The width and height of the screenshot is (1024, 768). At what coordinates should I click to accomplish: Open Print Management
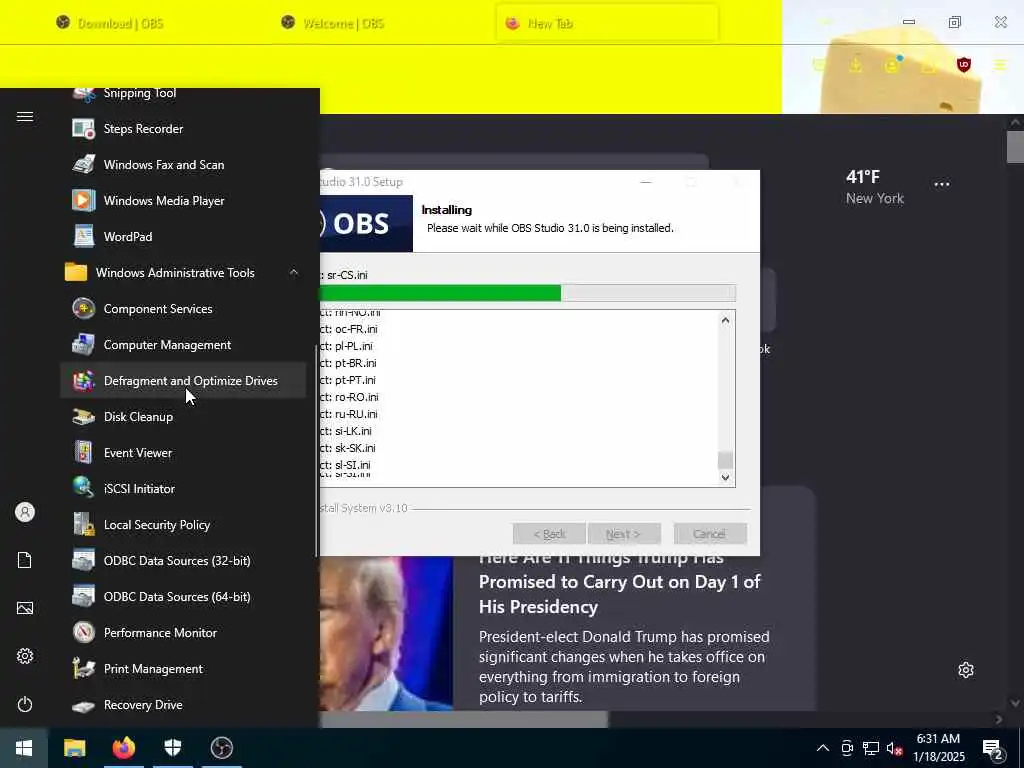point(183,669)
